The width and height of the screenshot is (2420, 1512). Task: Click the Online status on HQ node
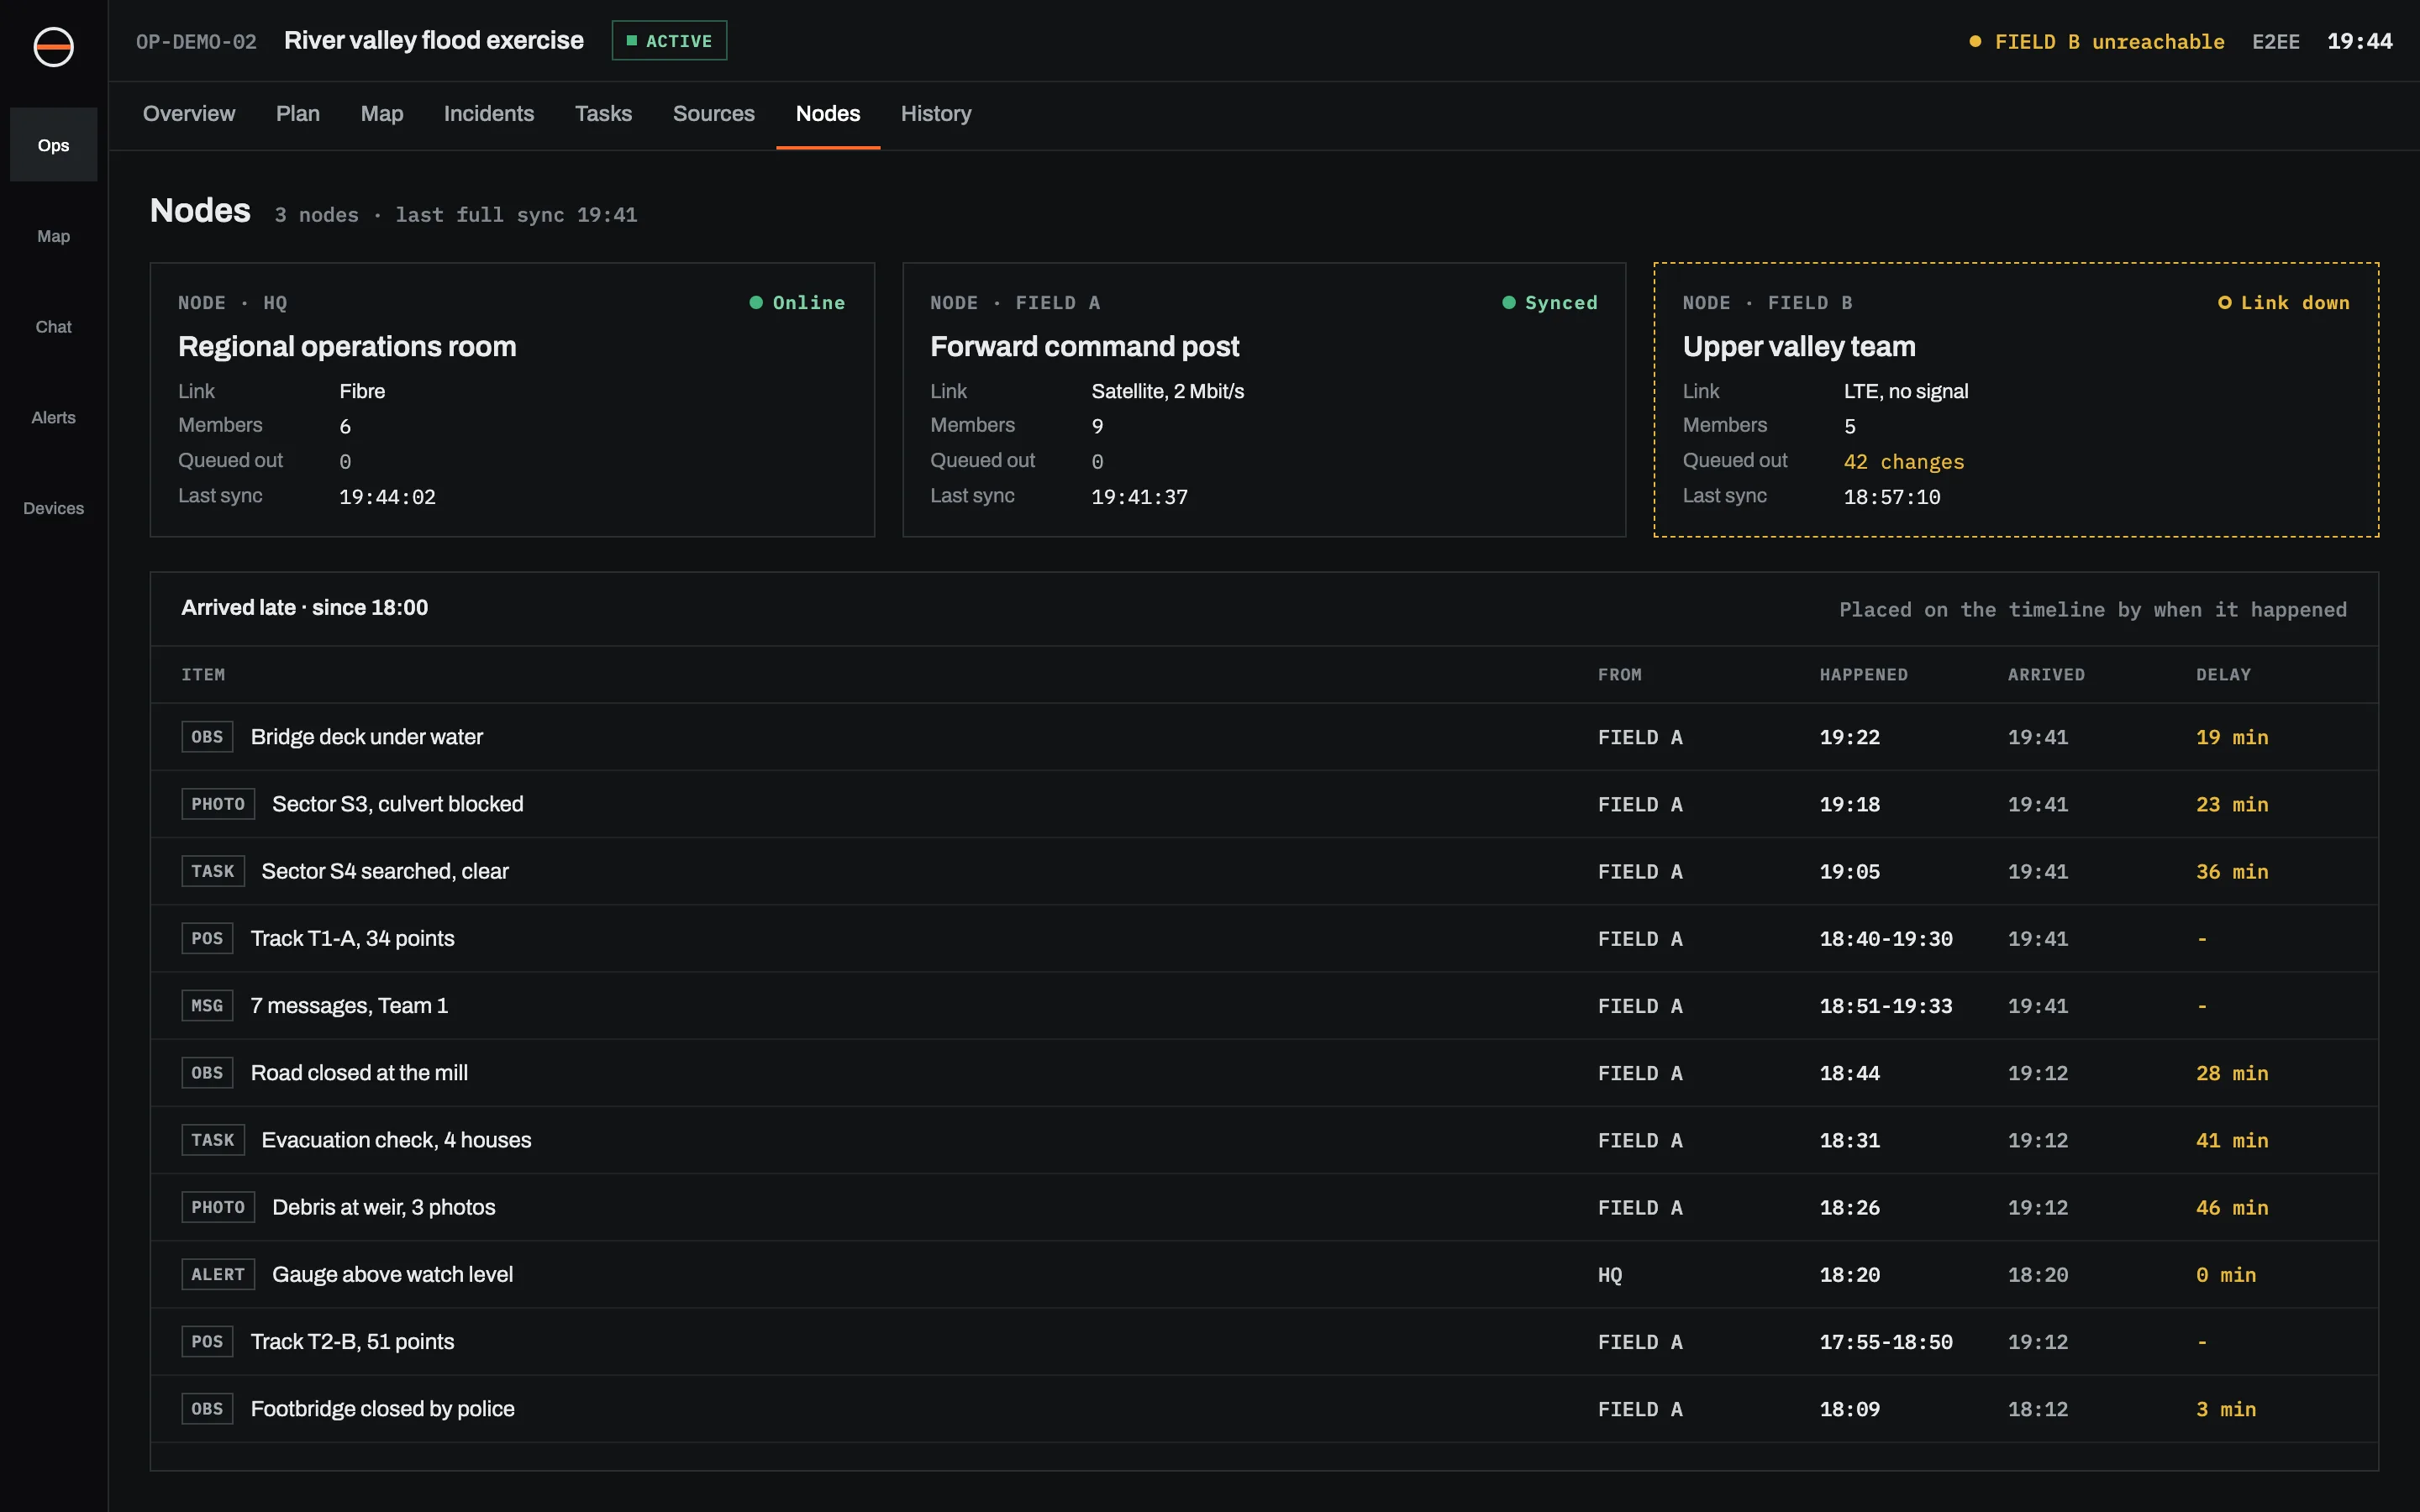(x=797, y=303)
